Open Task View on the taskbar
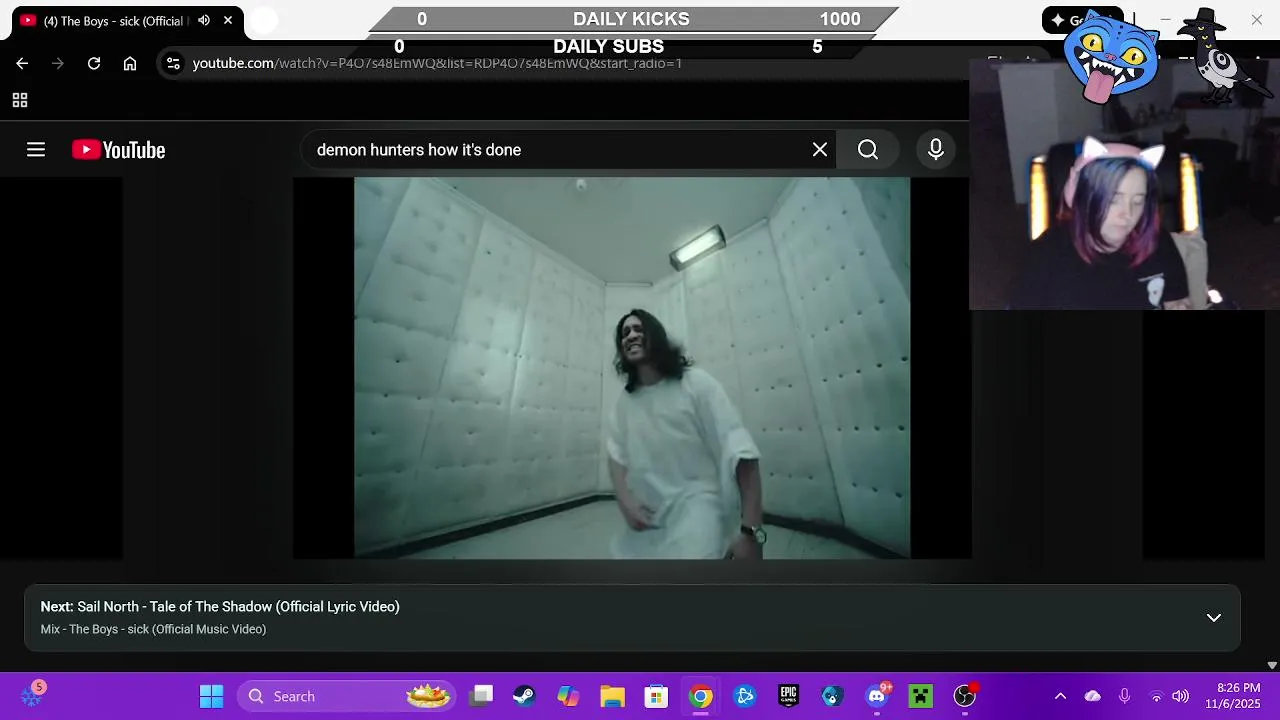Screen dimensions: 1280x720 (483, 696)
